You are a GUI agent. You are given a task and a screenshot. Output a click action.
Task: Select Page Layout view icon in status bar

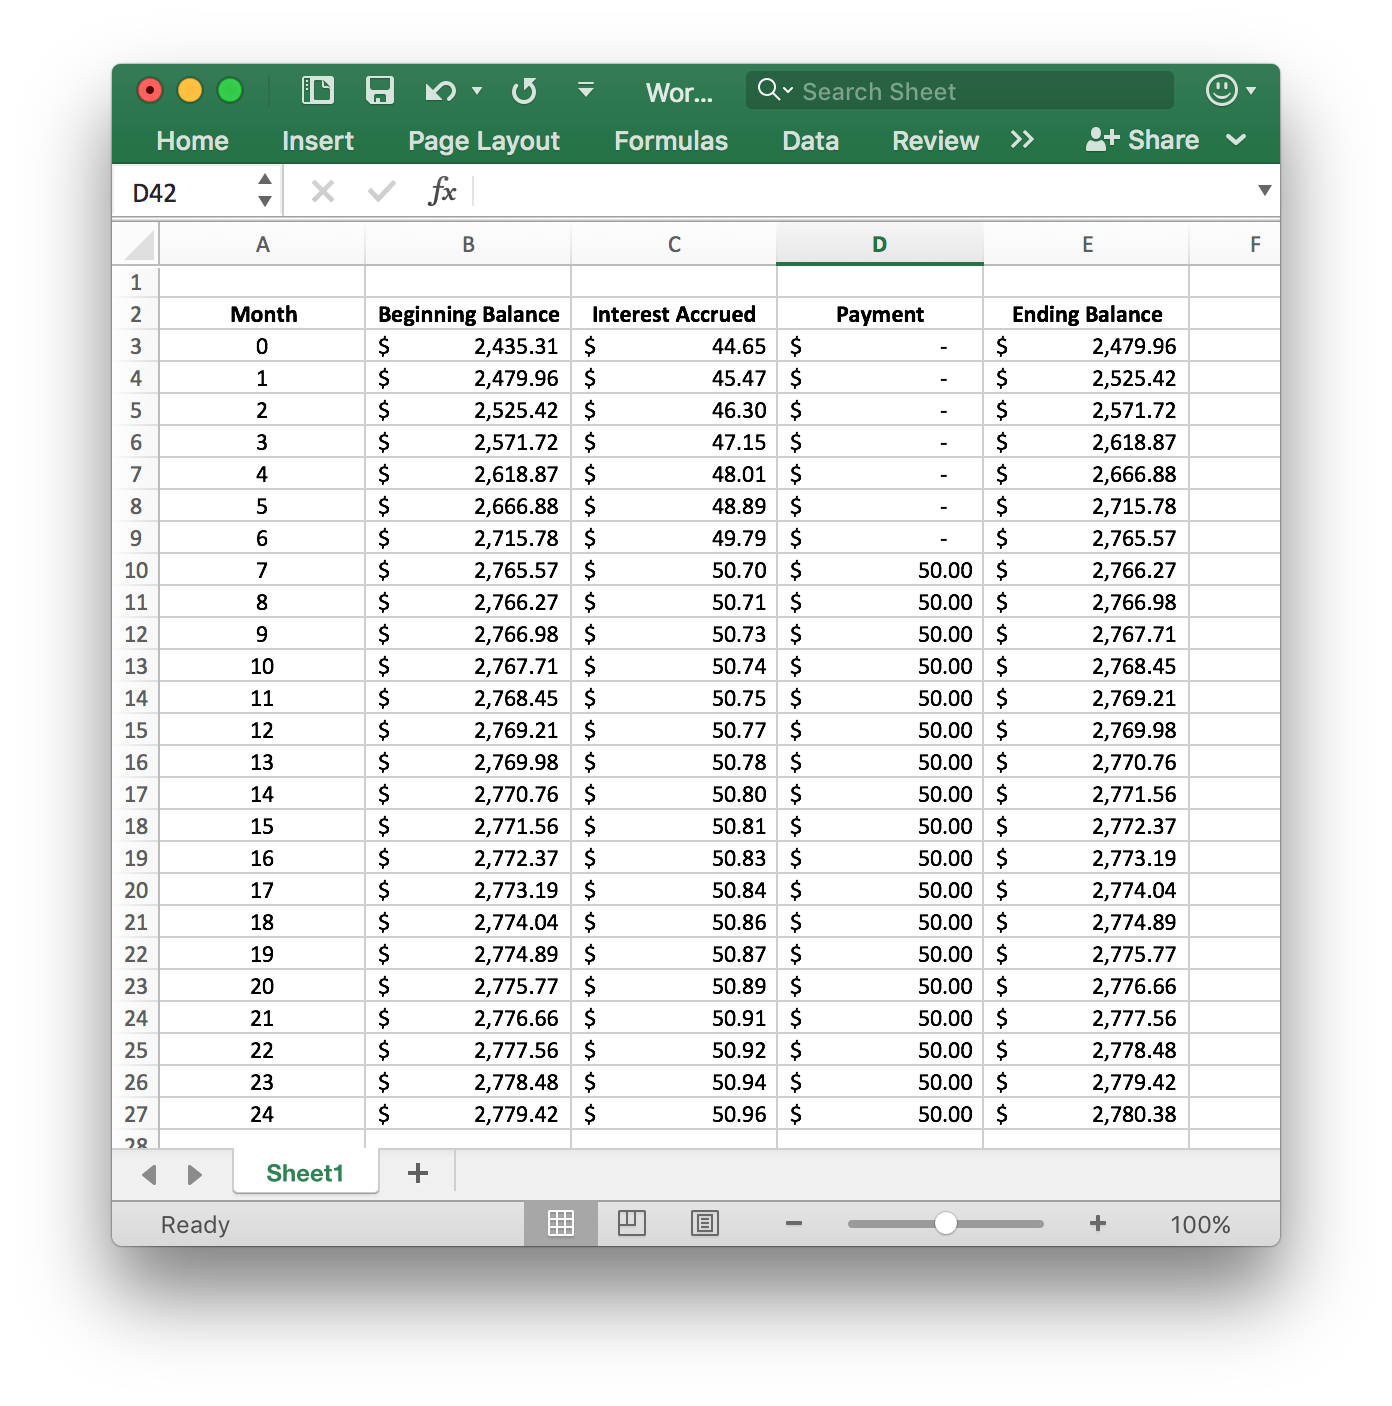633,1223
